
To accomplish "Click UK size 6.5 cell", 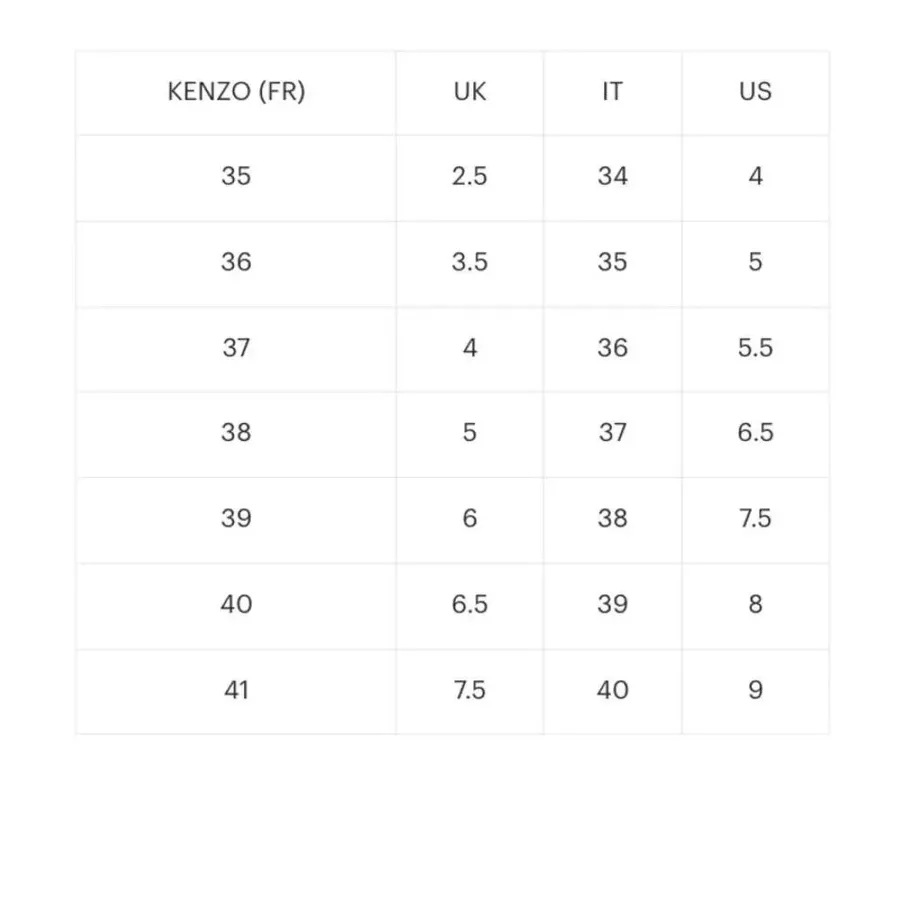I will [470, 604].
